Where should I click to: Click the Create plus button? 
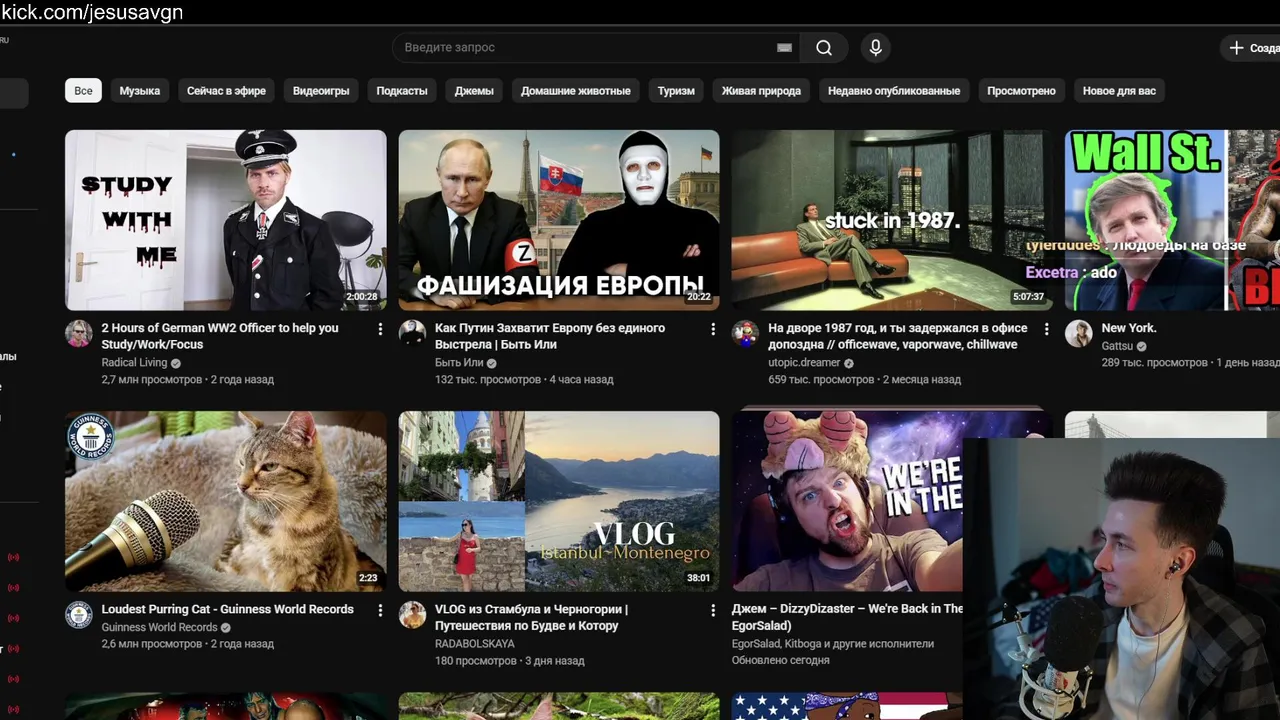coord(1250,47)
